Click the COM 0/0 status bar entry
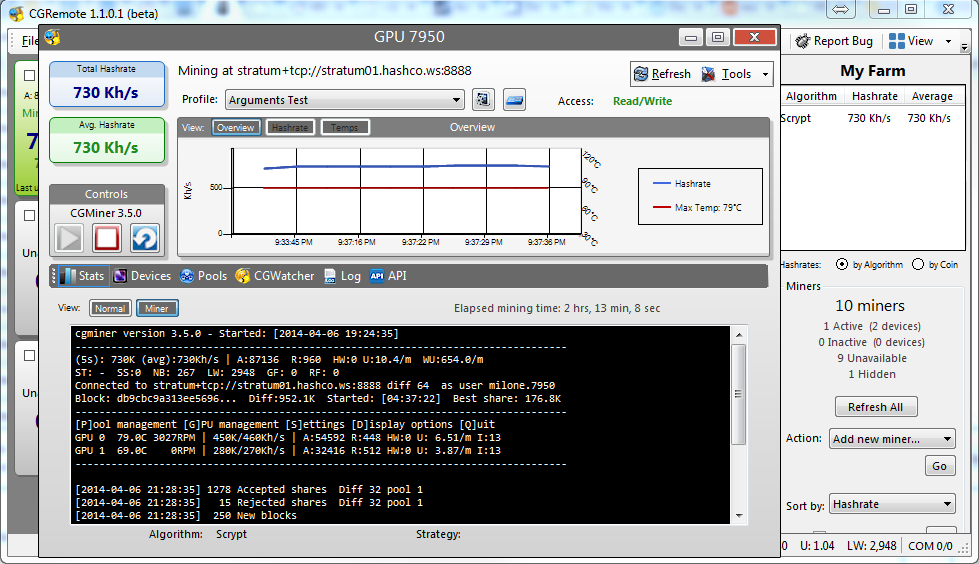Screen dimensions: 979x564 pos(930,546)
